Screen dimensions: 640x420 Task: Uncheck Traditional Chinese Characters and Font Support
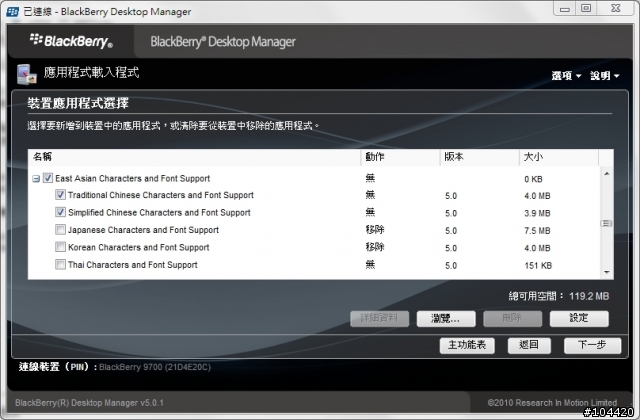pos(60,195)
